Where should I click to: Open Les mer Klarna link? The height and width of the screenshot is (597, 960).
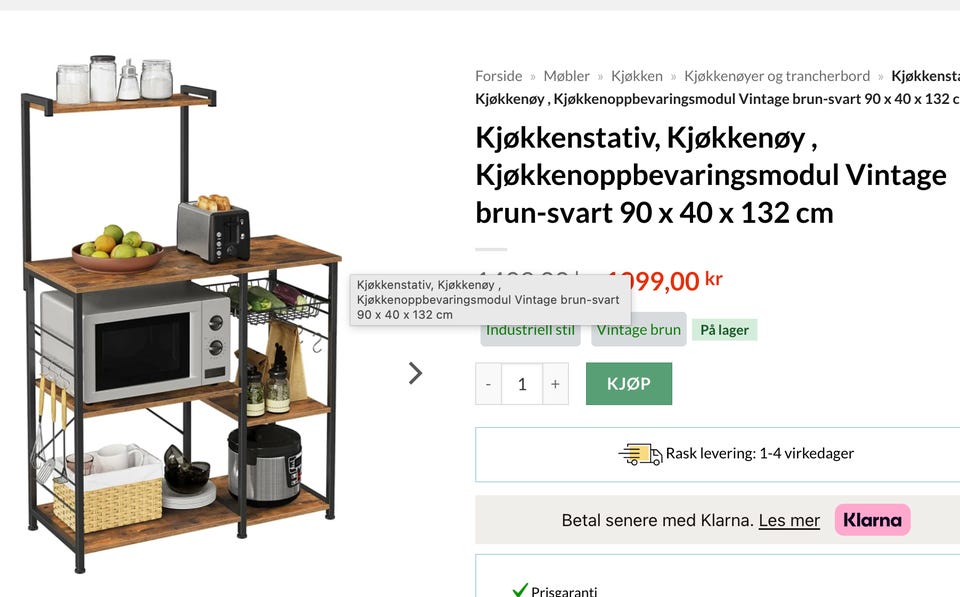point(789,520)
